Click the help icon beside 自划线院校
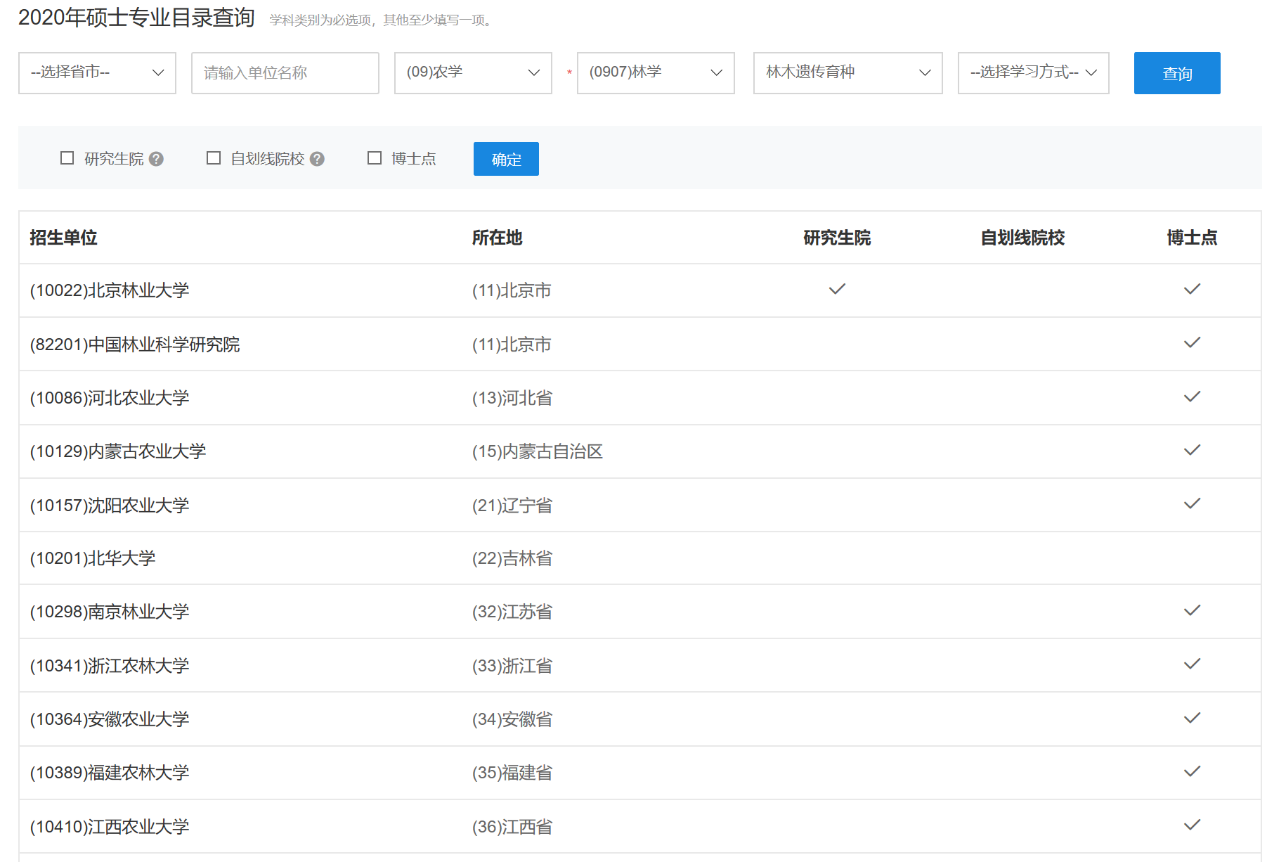Image resolution: width=1267 pixels, height=862 pixels. [x=317, y=159]
